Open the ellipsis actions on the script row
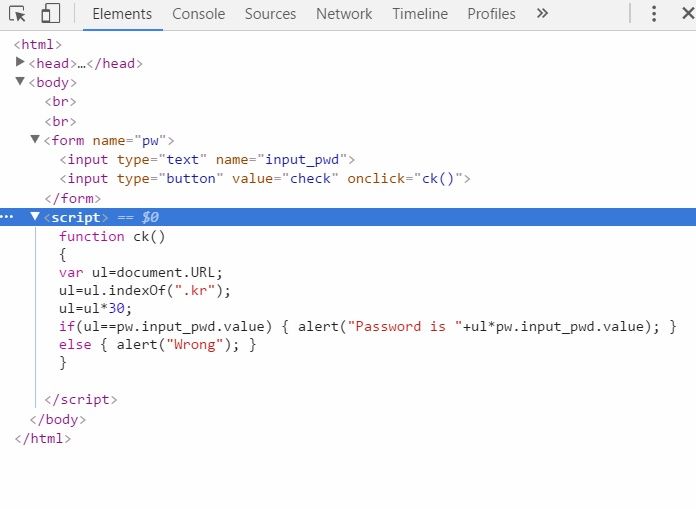This screenshot has width=696, height=509. click(7, 217)
